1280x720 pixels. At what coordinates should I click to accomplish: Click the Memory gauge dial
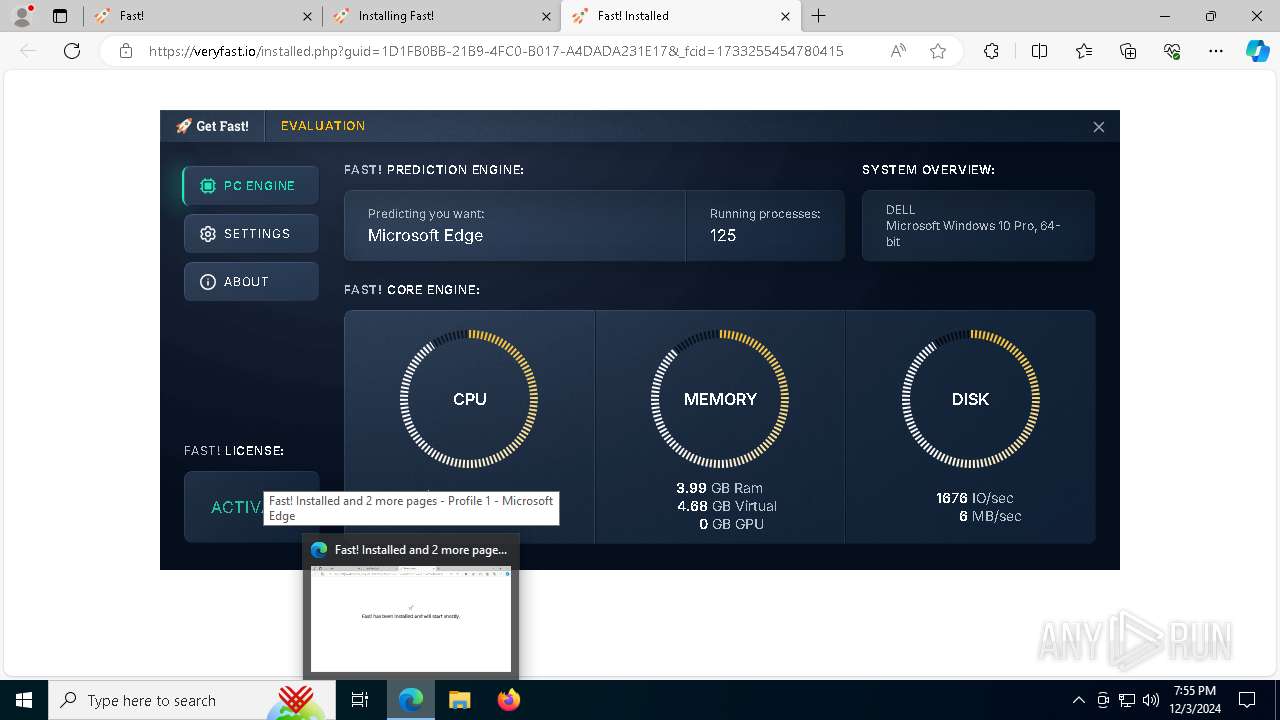coord(720,399)
